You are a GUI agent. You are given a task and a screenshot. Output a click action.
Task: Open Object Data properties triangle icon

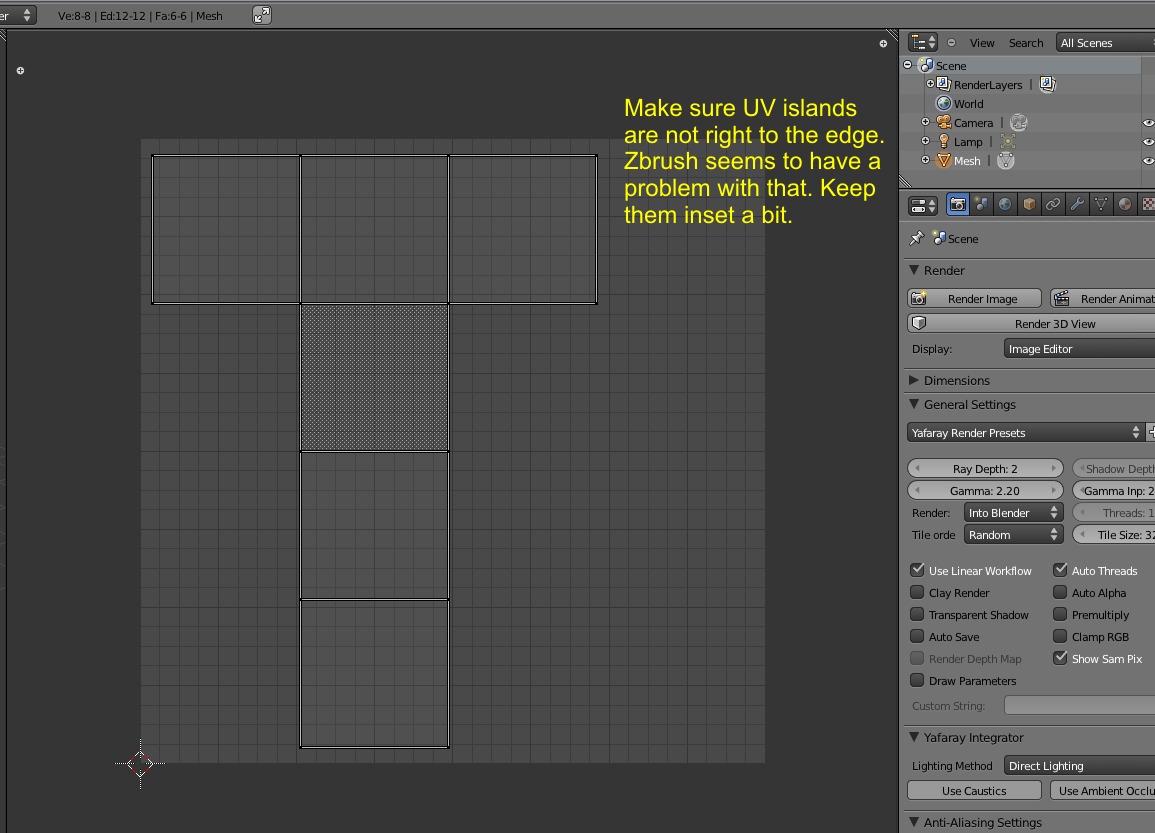click(x=1101, y=205)
